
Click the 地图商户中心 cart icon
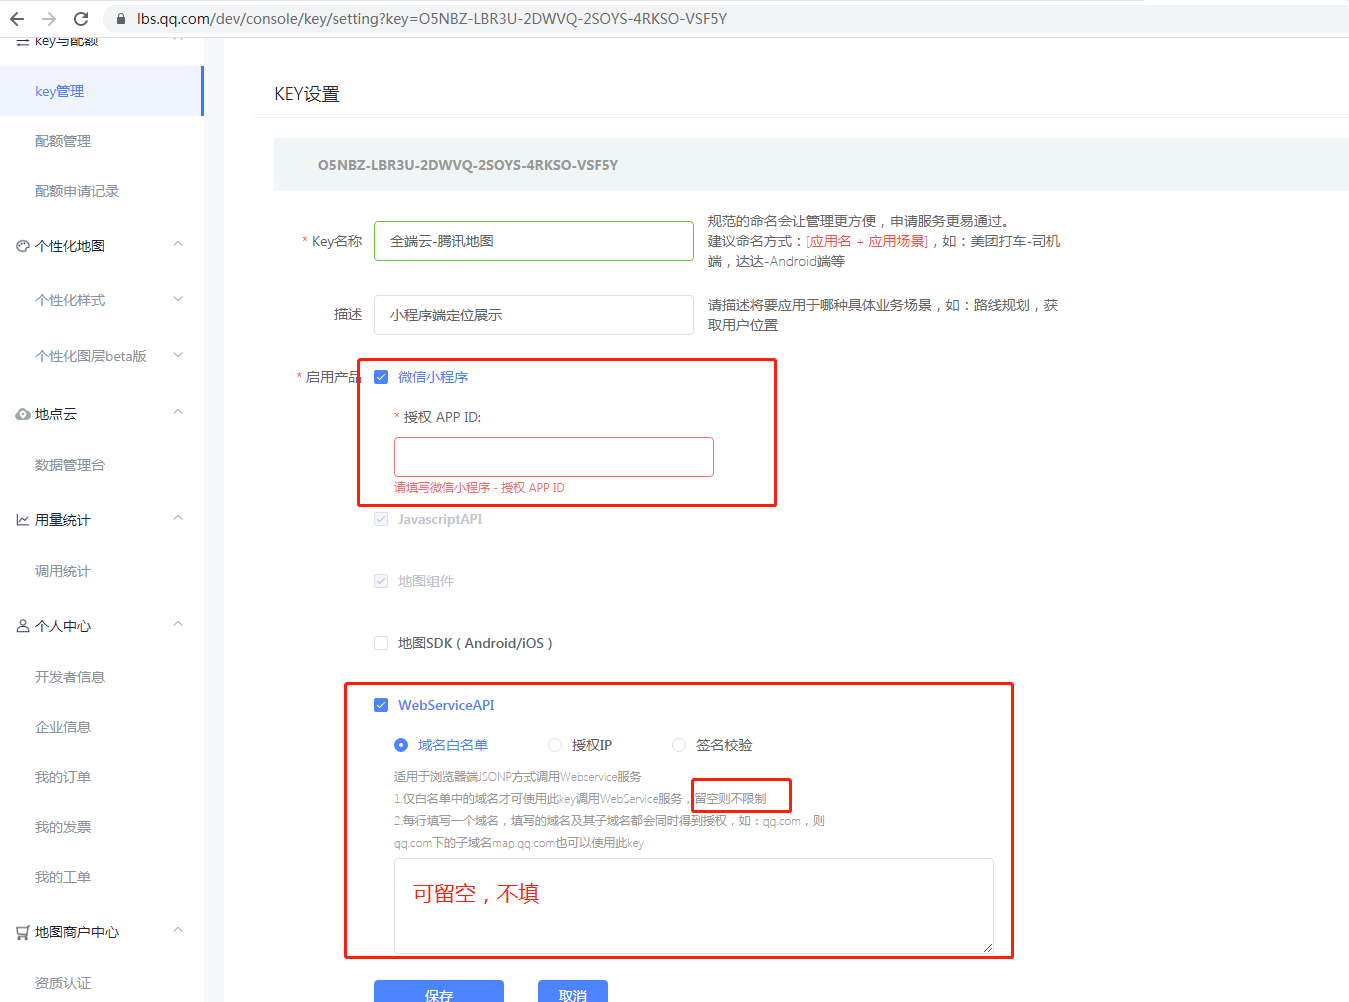[x=23, y=932]
